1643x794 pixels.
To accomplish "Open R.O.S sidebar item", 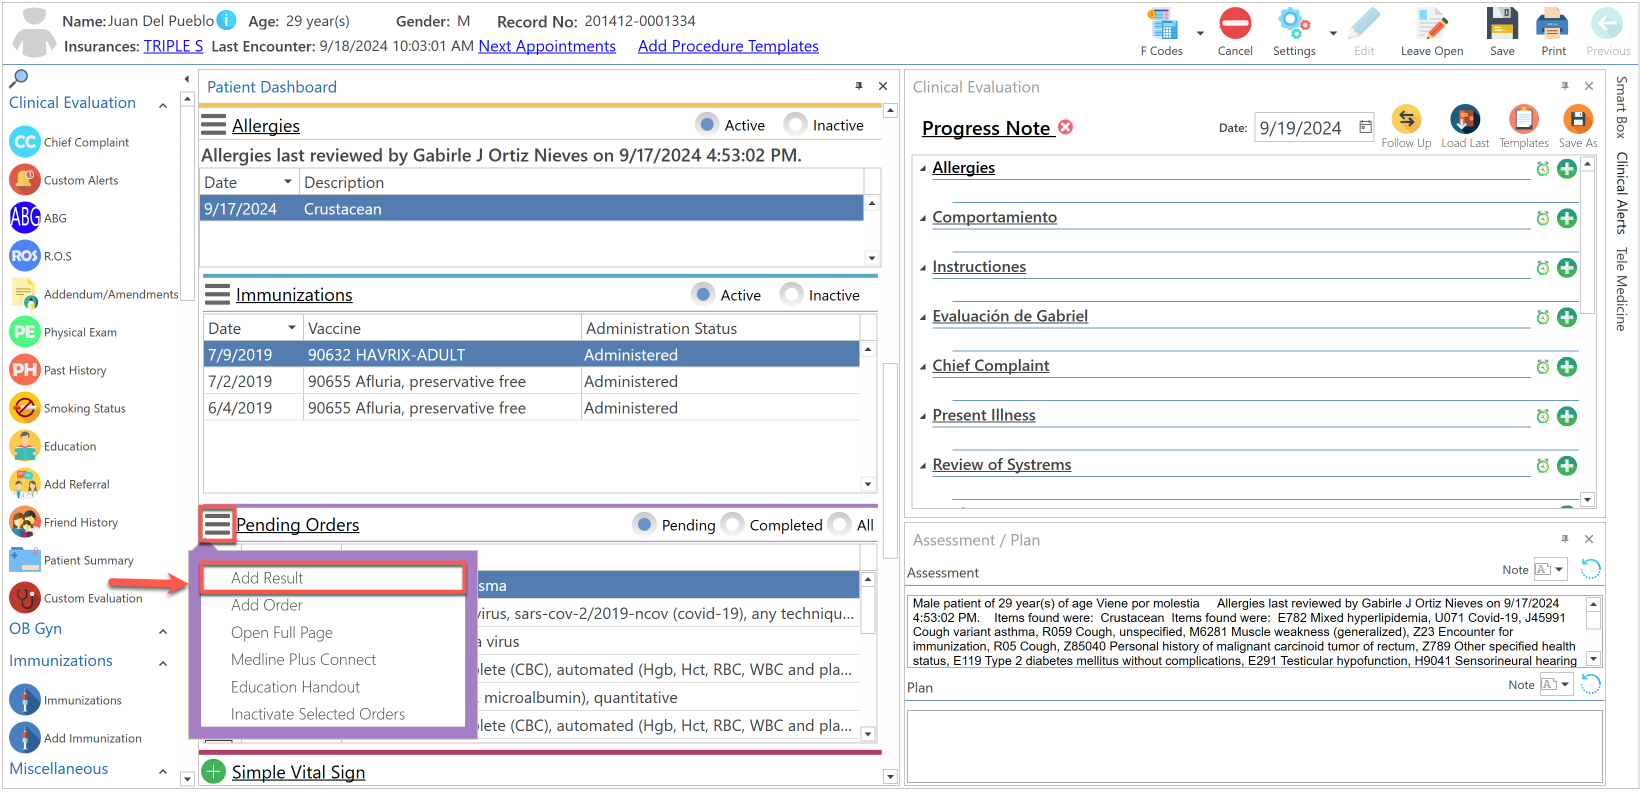I will [x=40, y=256].
